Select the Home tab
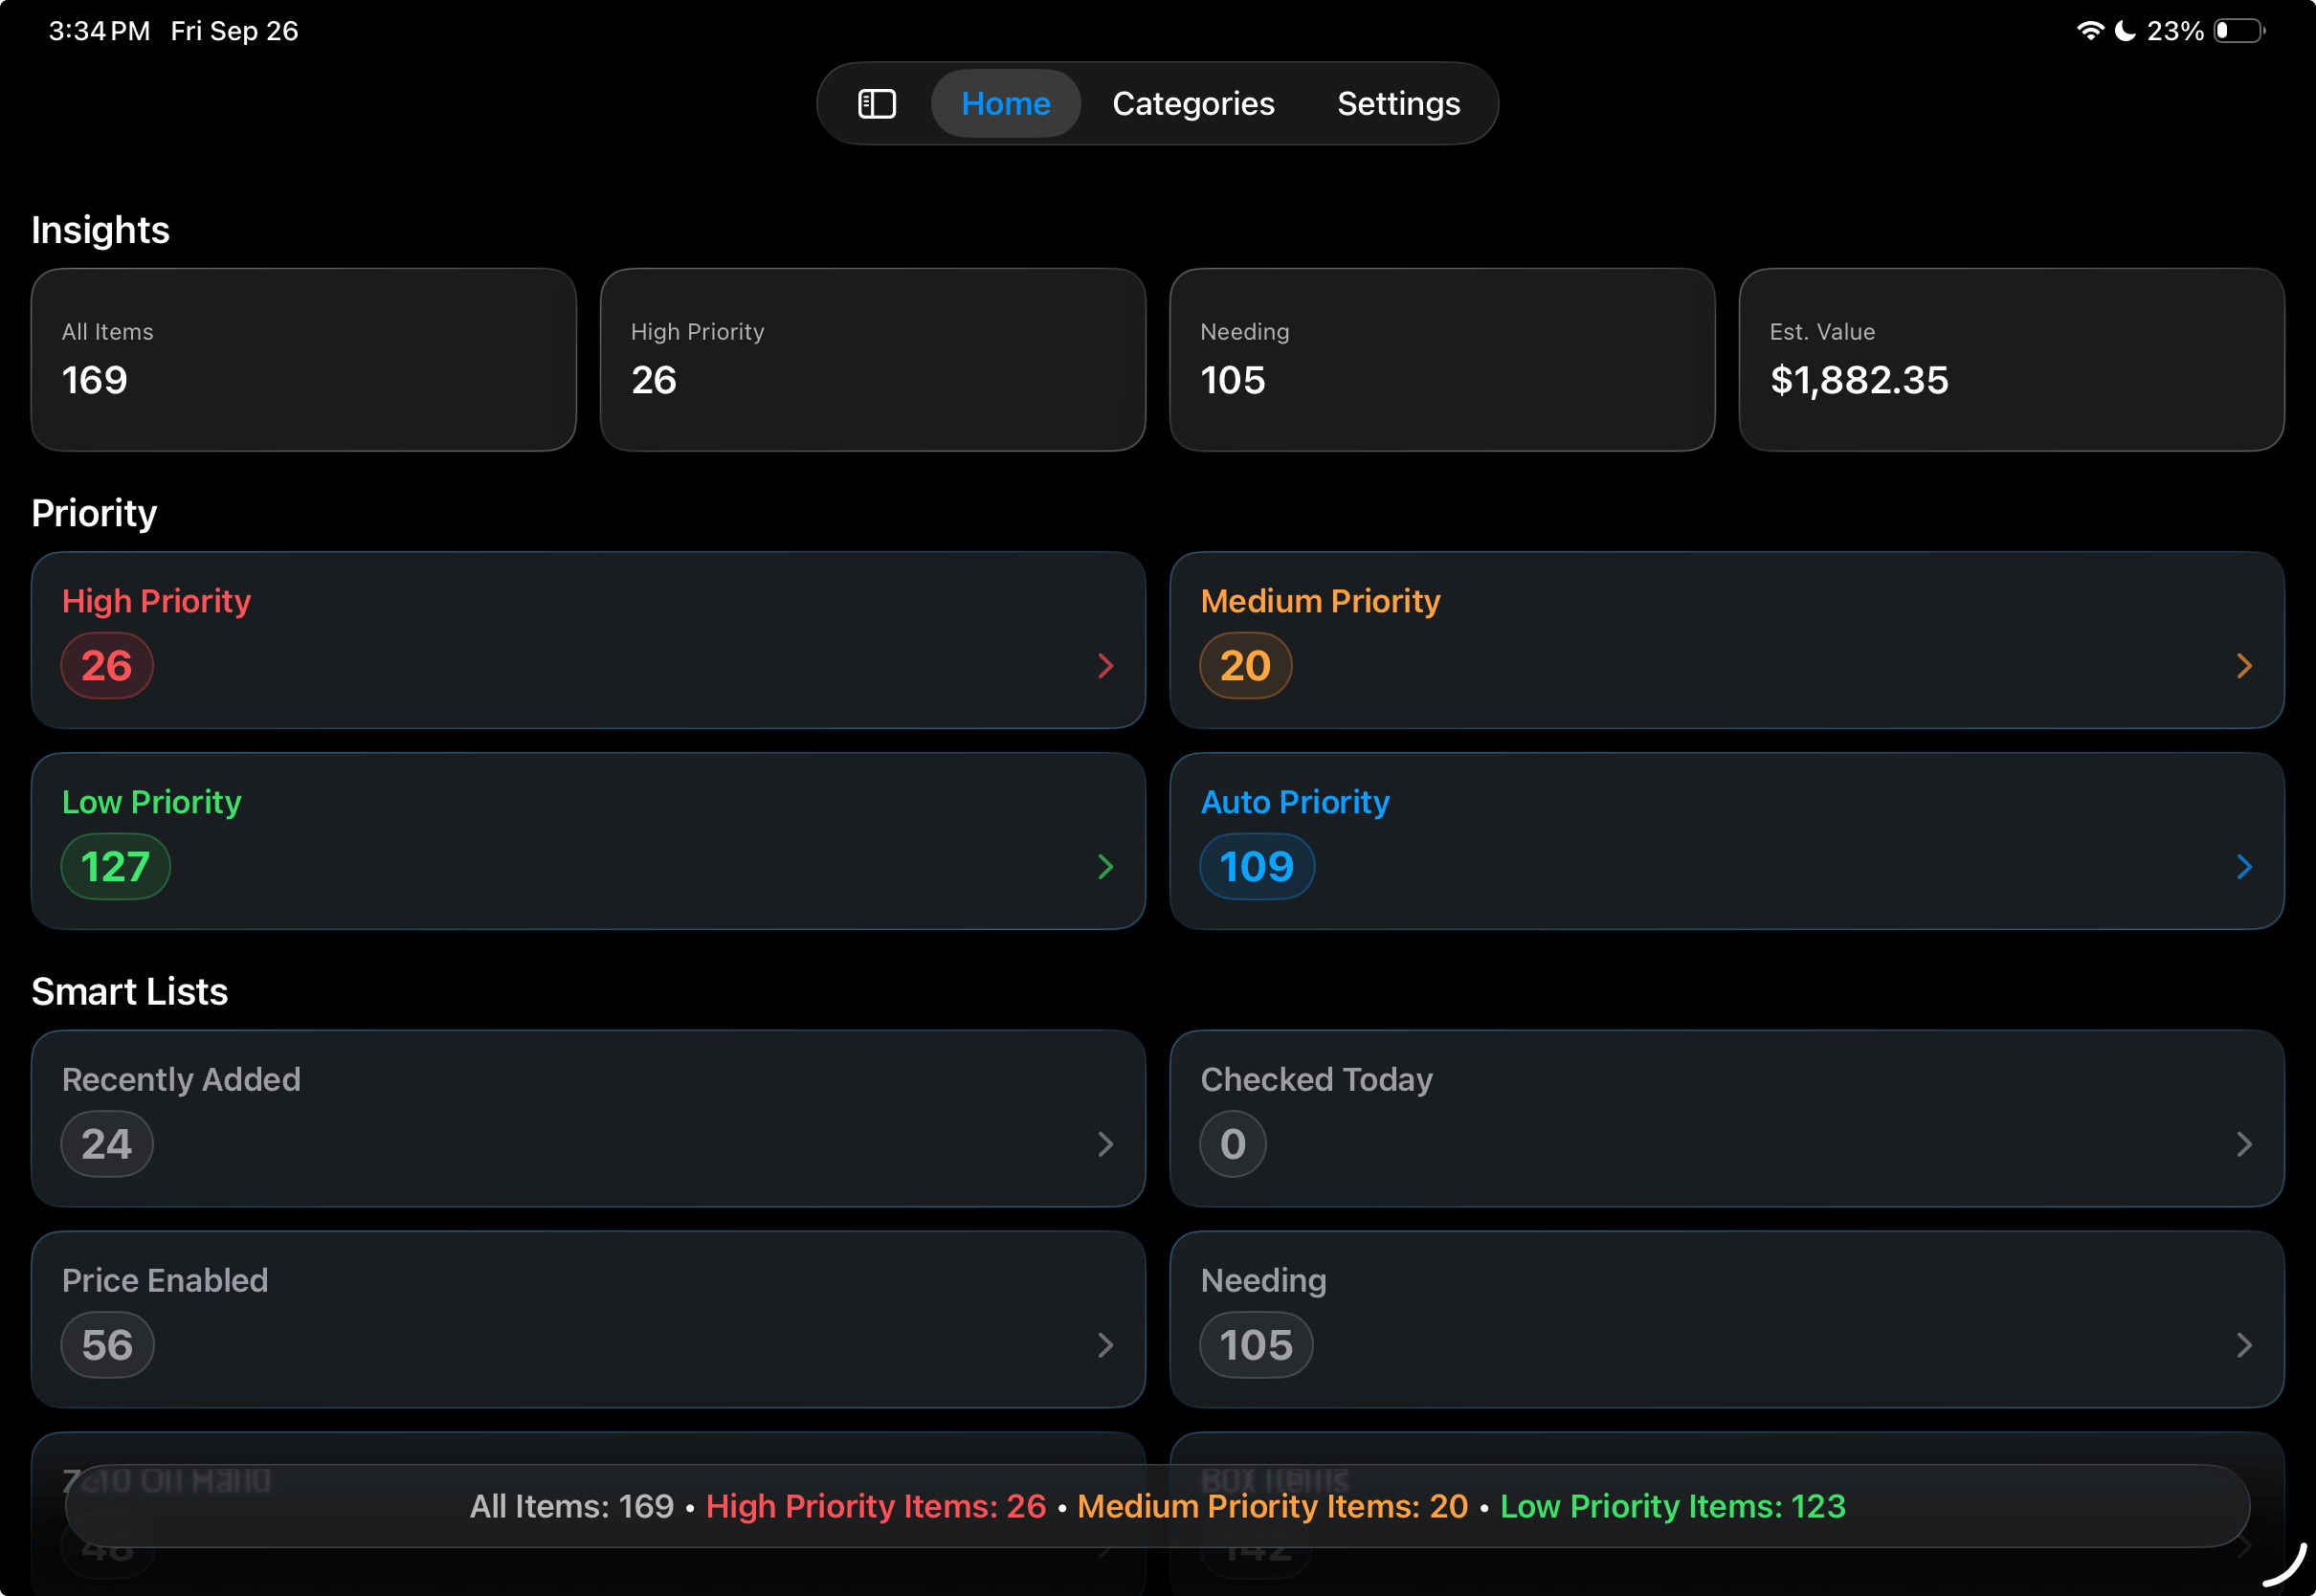2316x1596 pixels. [x=1005, y=104]
